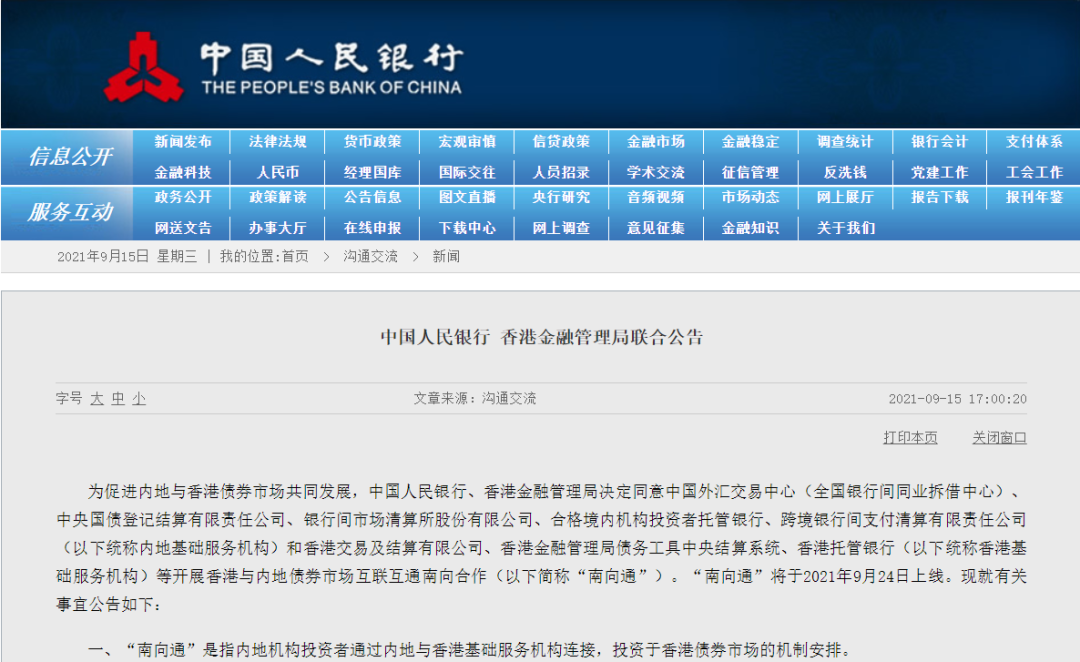Open 央行研究 from the lower menu
The image size is (1080, 662).
561,199
